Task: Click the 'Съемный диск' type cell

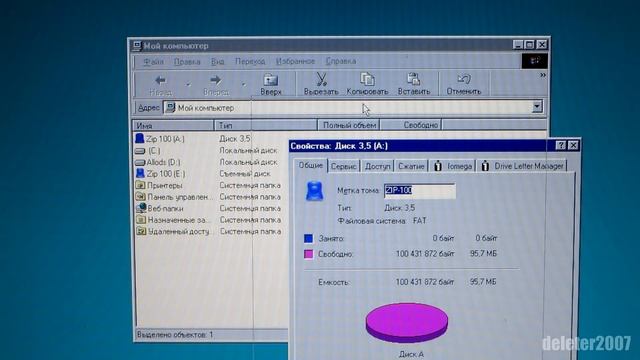Action: (x=245, y=174)
